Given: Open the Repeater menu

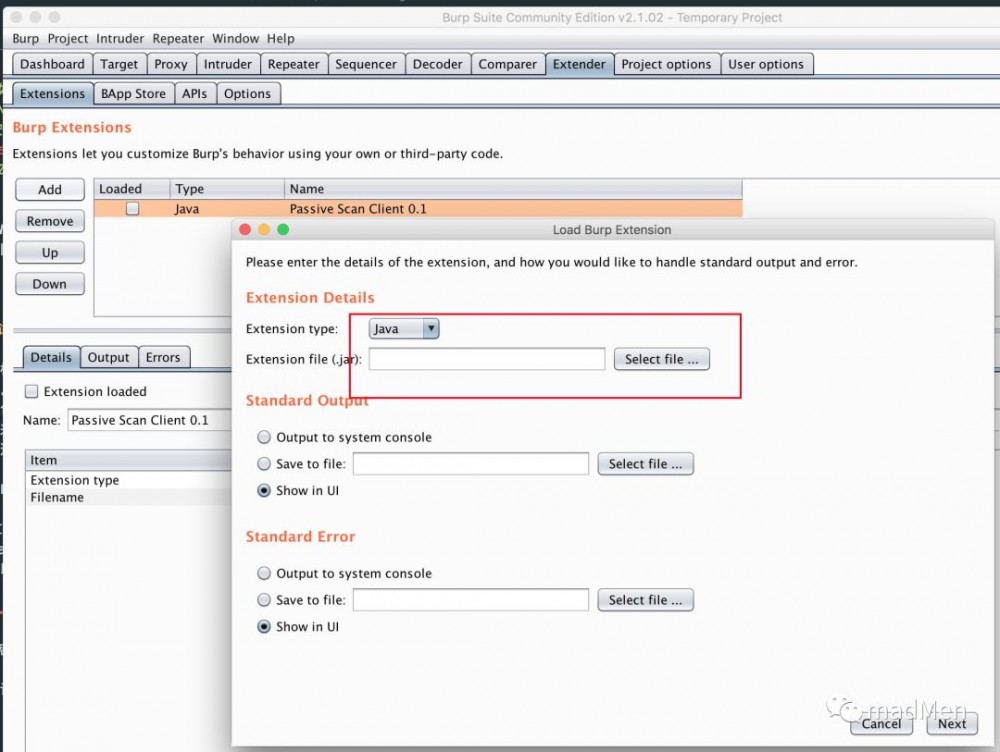Looking at the screenshot, I should [x=178, y=39].
